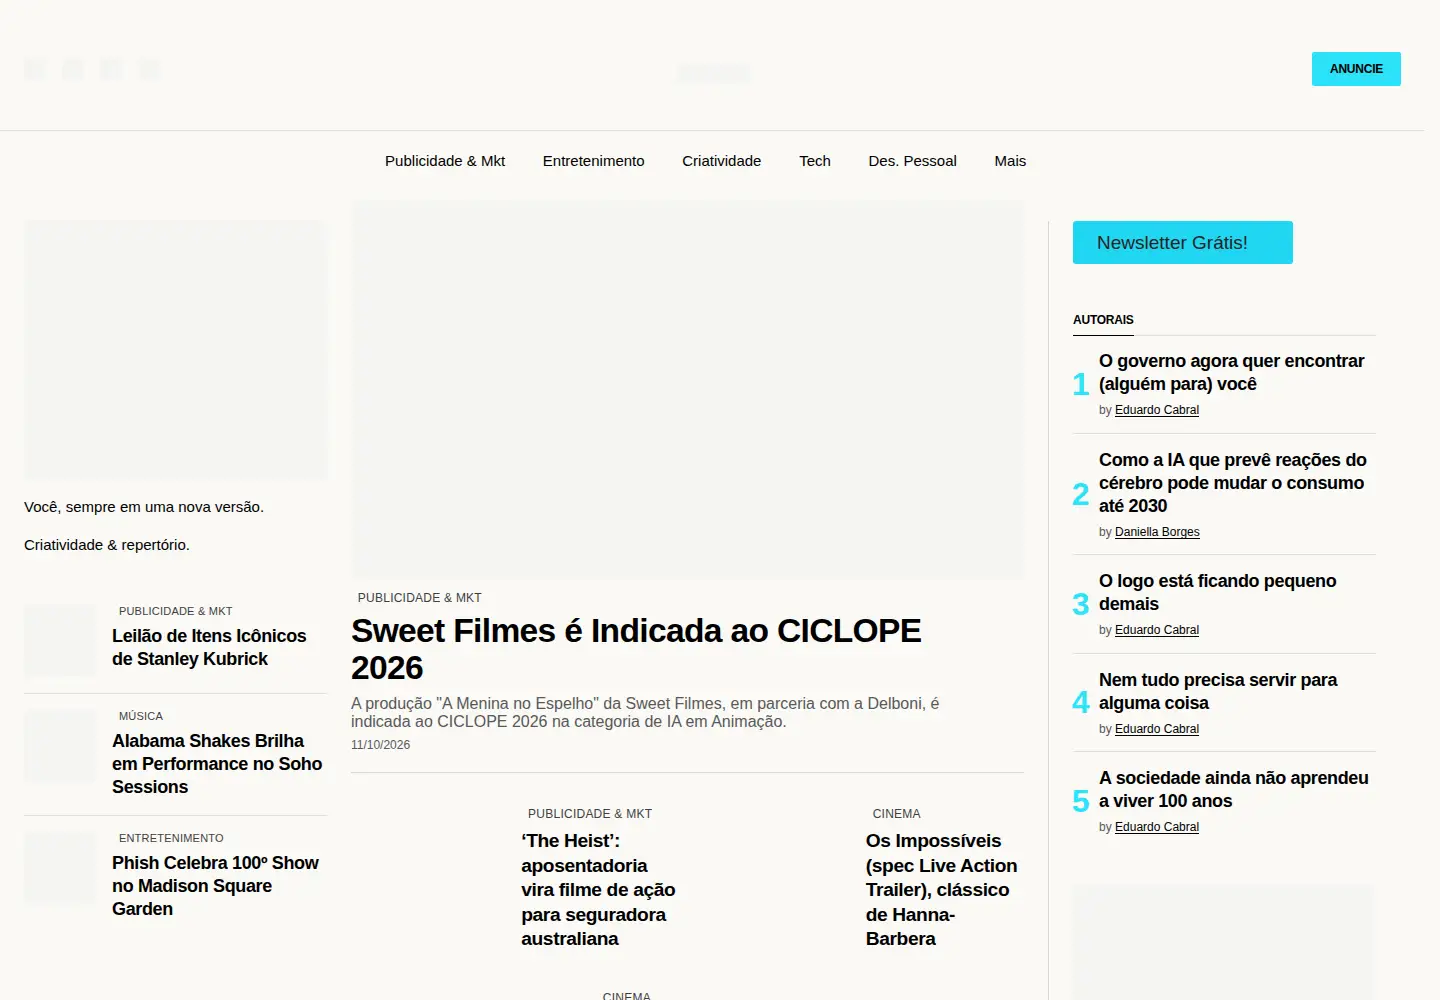Click PUBLICIDADE & MKT label above Sweet Filmes headline
The height and width of the screenshot is (1000, 1440).
click(x=420, y=598)
